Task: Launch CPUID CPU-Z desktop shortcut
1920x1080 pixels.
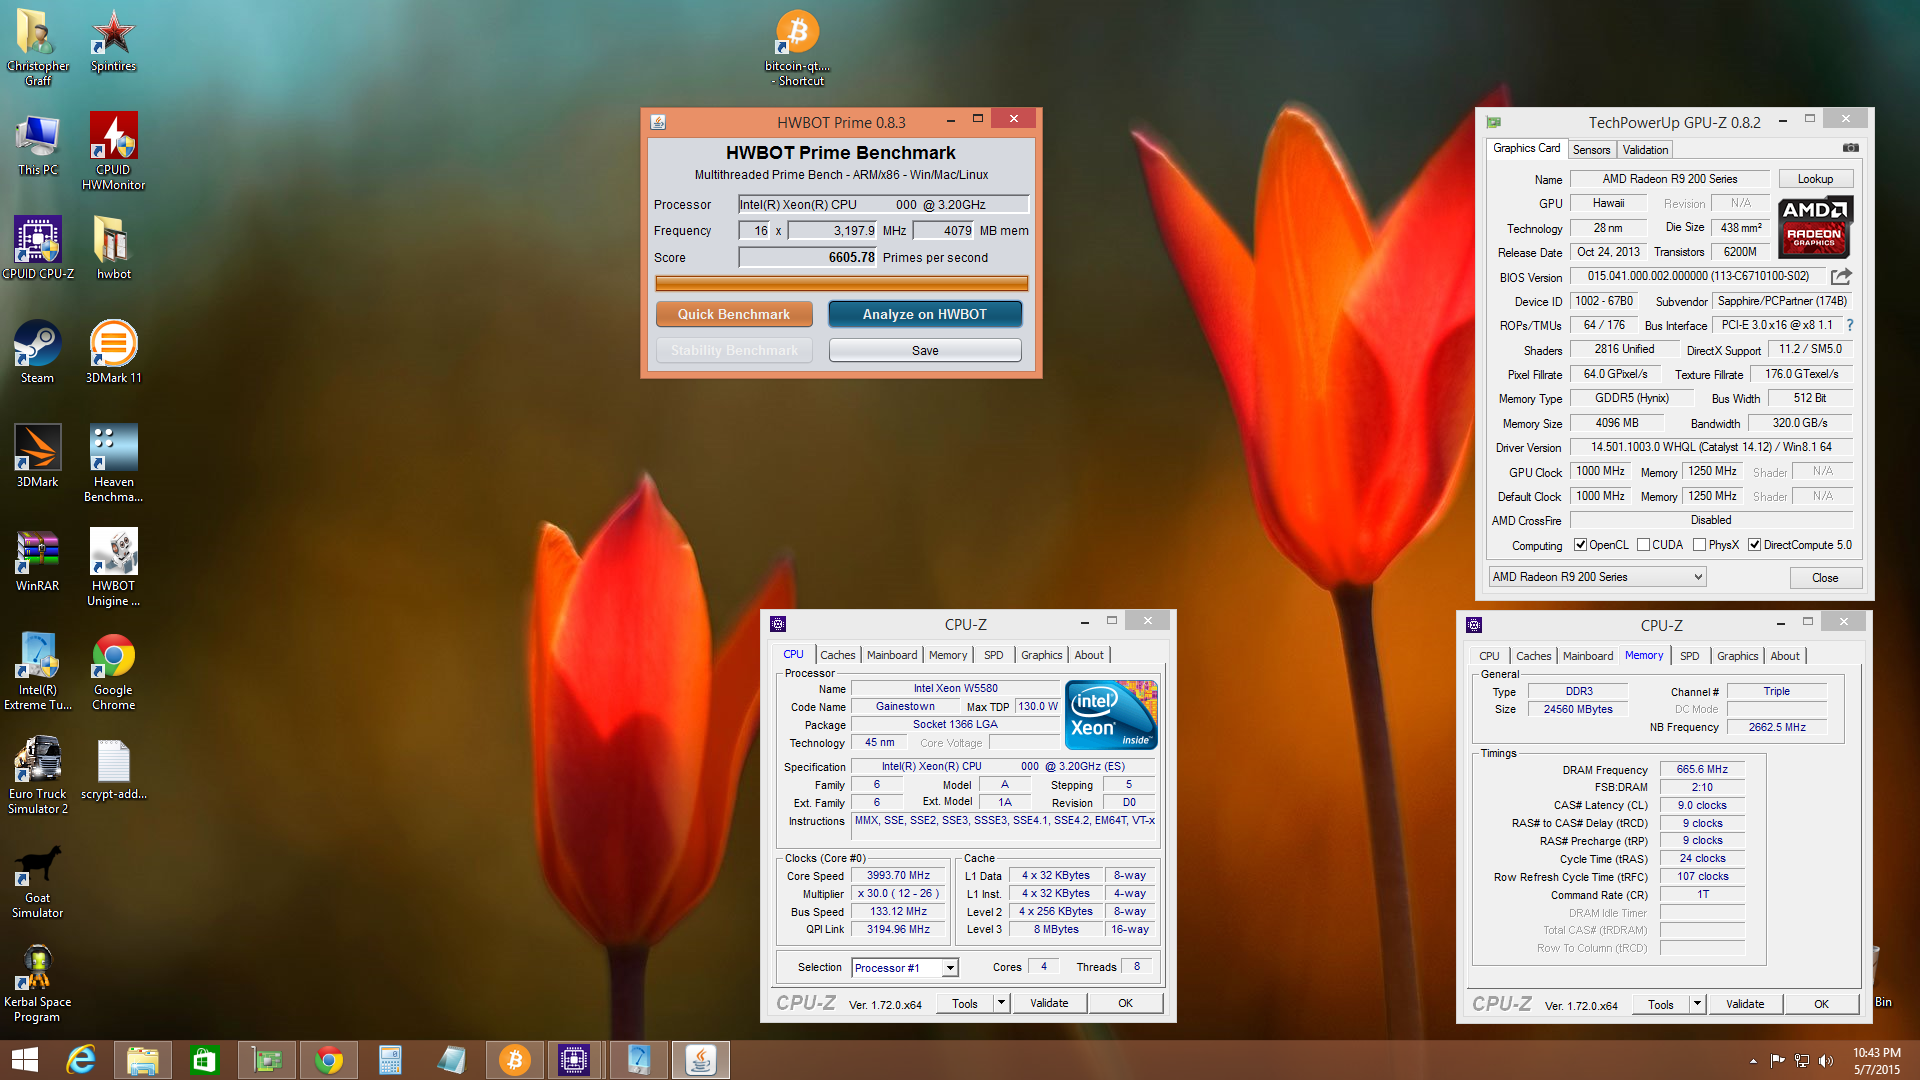Action: 37,248
